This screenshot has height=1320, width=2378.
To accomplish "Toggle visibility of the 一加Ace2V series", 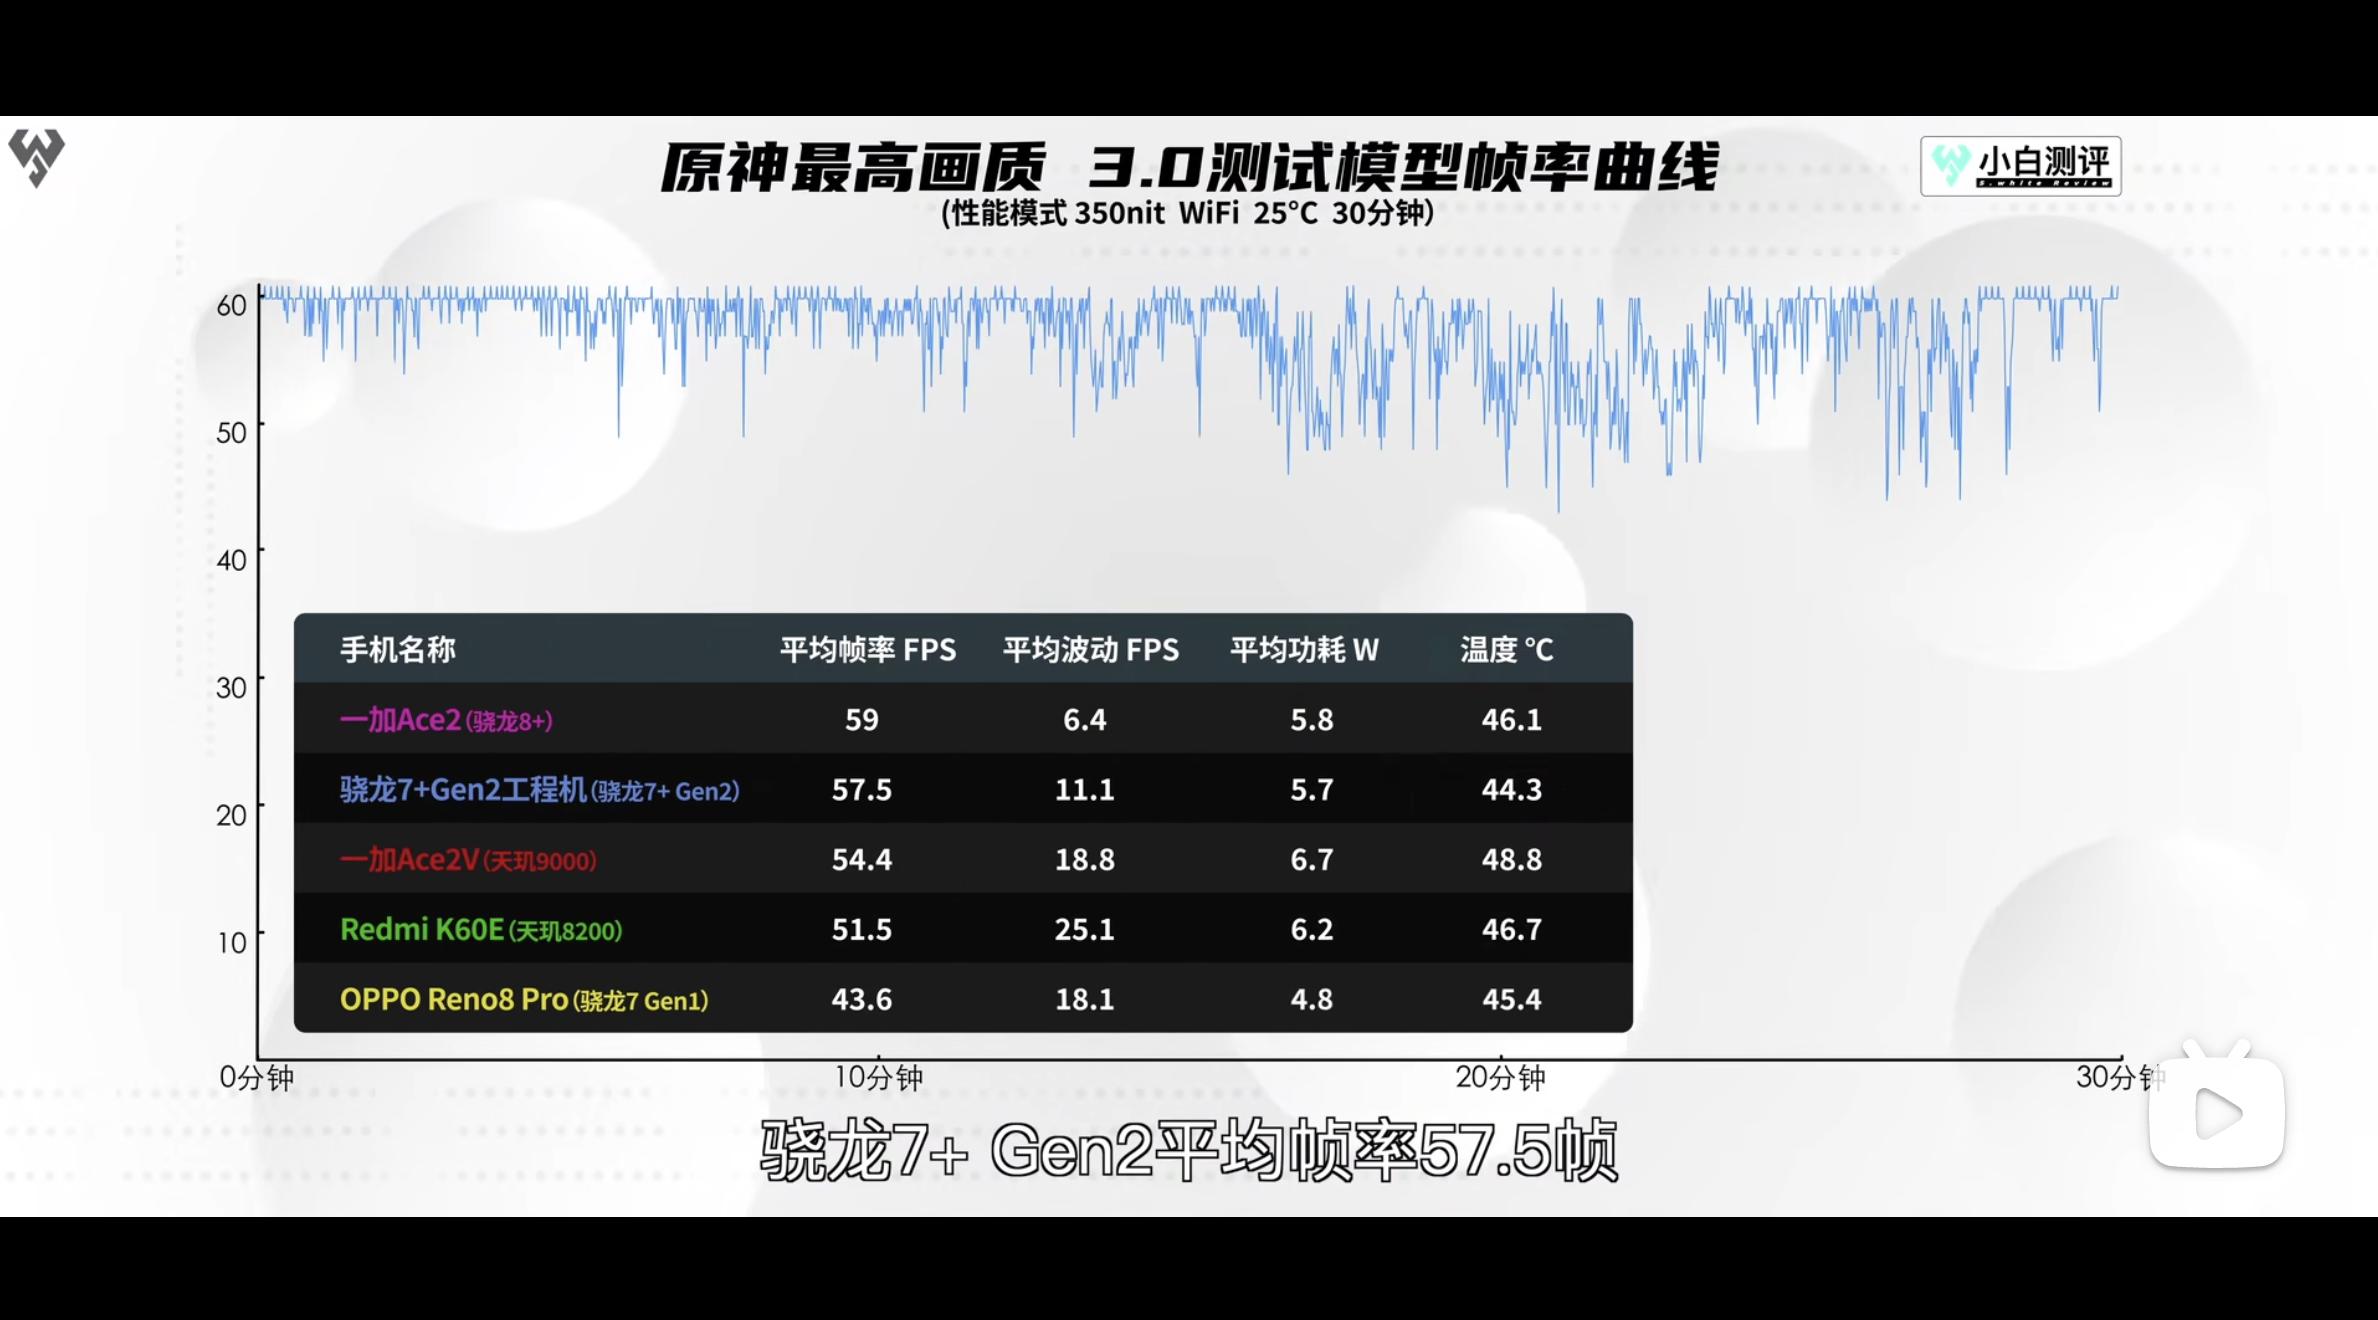I will [410, 860].
